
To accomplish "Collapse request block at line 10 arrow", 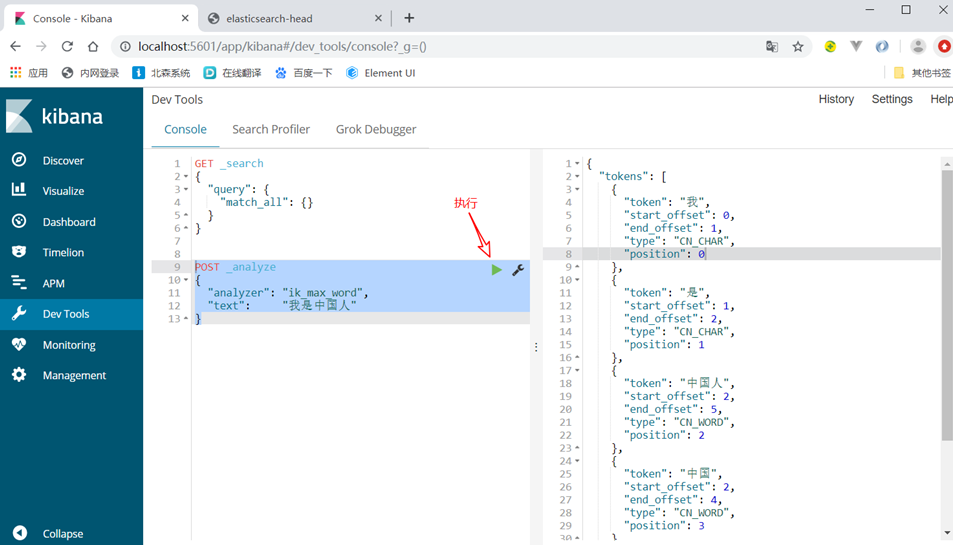I will [185, 280].
